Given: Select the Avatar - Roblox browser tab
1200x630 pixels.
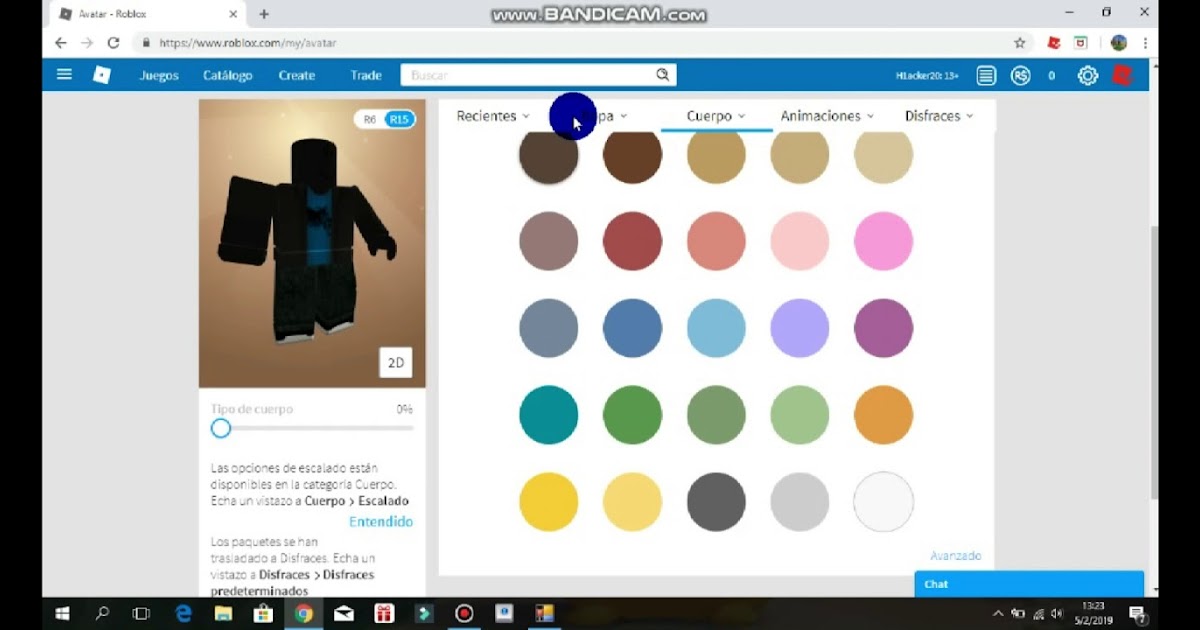Looking at the screenshot, I should pos(148,14).
